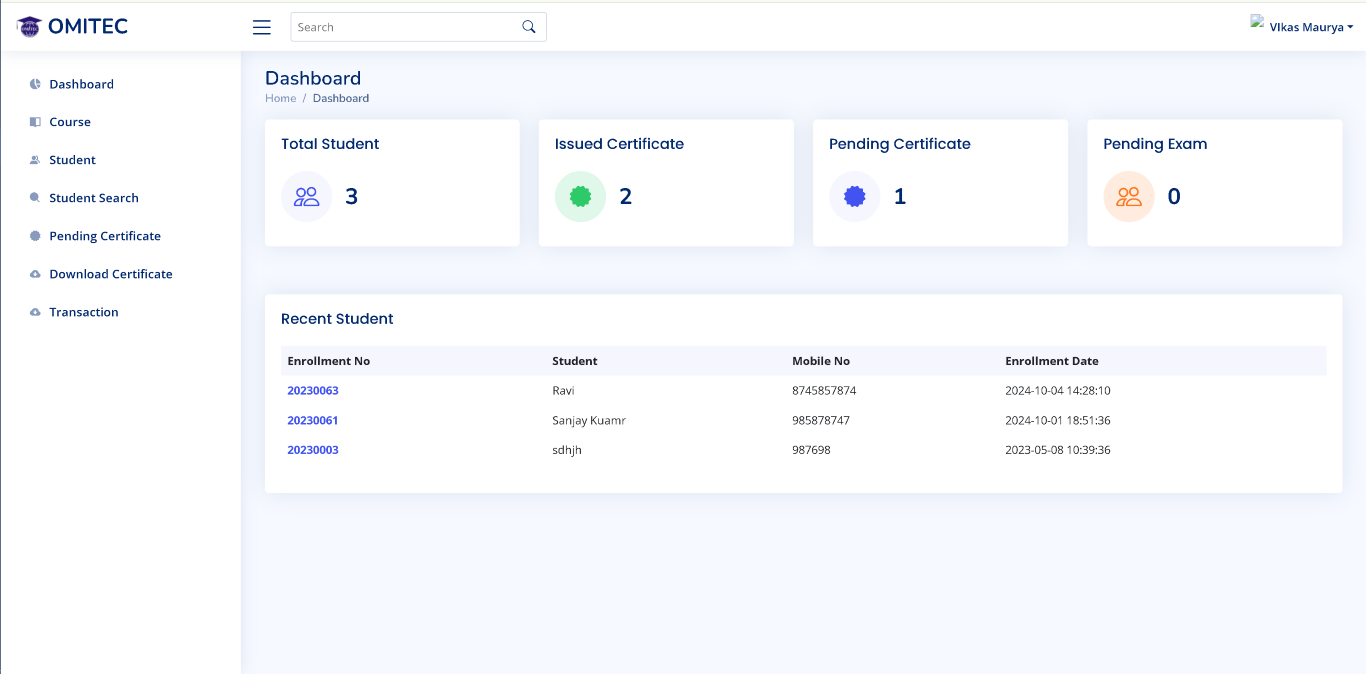Open enrollment number 20230061 link
This screenshot has width=1366, height=674.
pyautogui.click(x=313, y=421)
